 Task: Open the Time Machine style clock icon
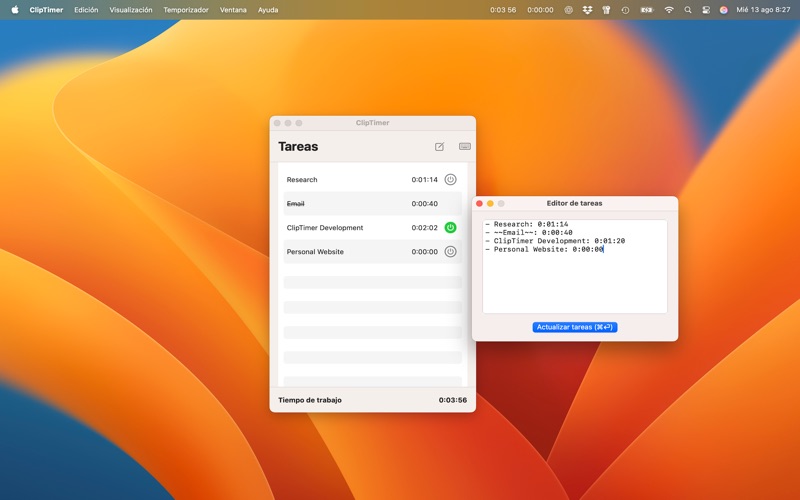click(625, 10)
